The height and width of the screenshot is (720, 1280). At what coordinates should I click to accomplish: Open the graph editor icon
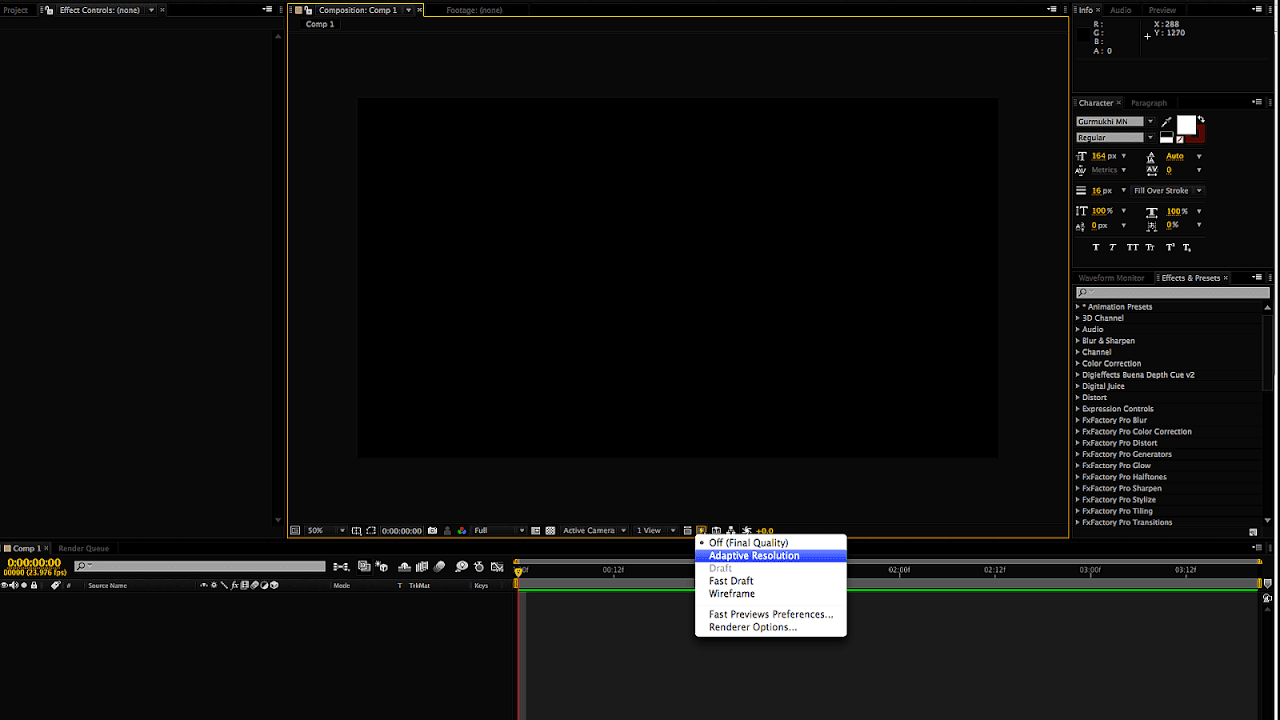point(496,567)
